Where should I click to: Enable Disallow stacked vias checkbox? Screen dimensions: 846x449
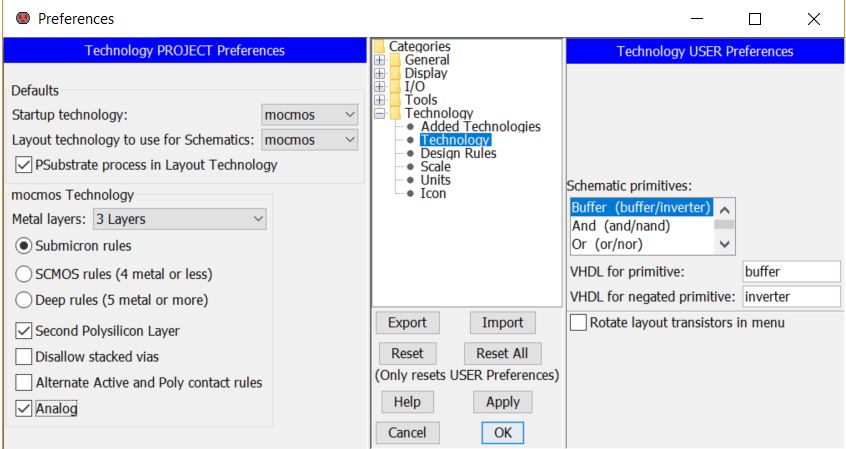click(x=24, y=357)
